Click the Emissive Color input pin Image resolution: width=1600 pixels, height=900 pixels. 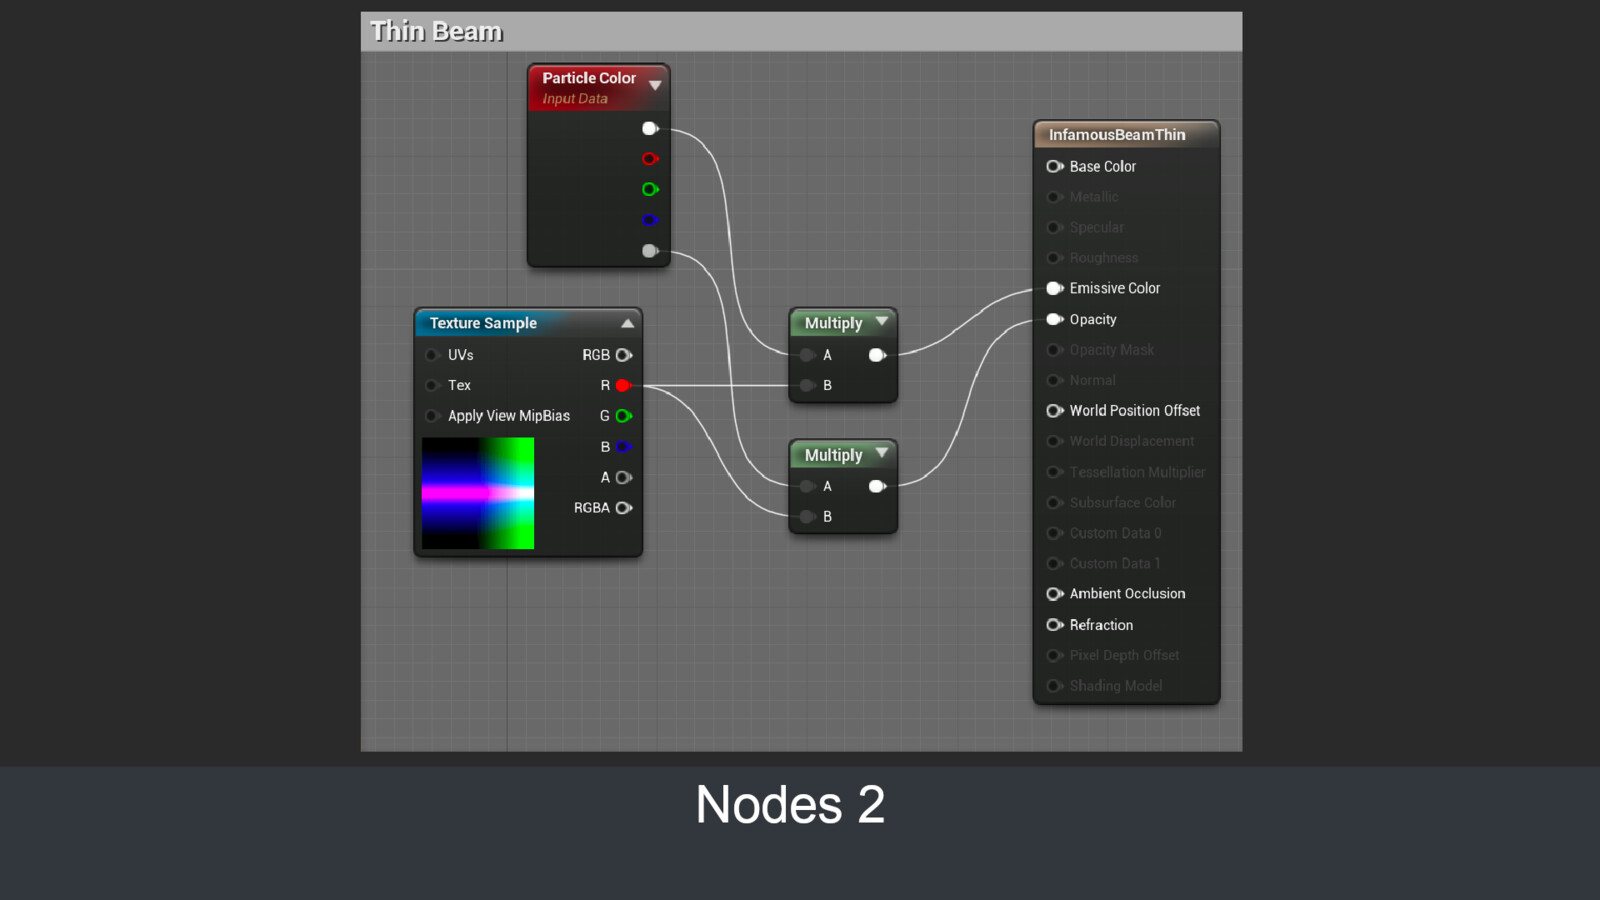point(1054,288)
